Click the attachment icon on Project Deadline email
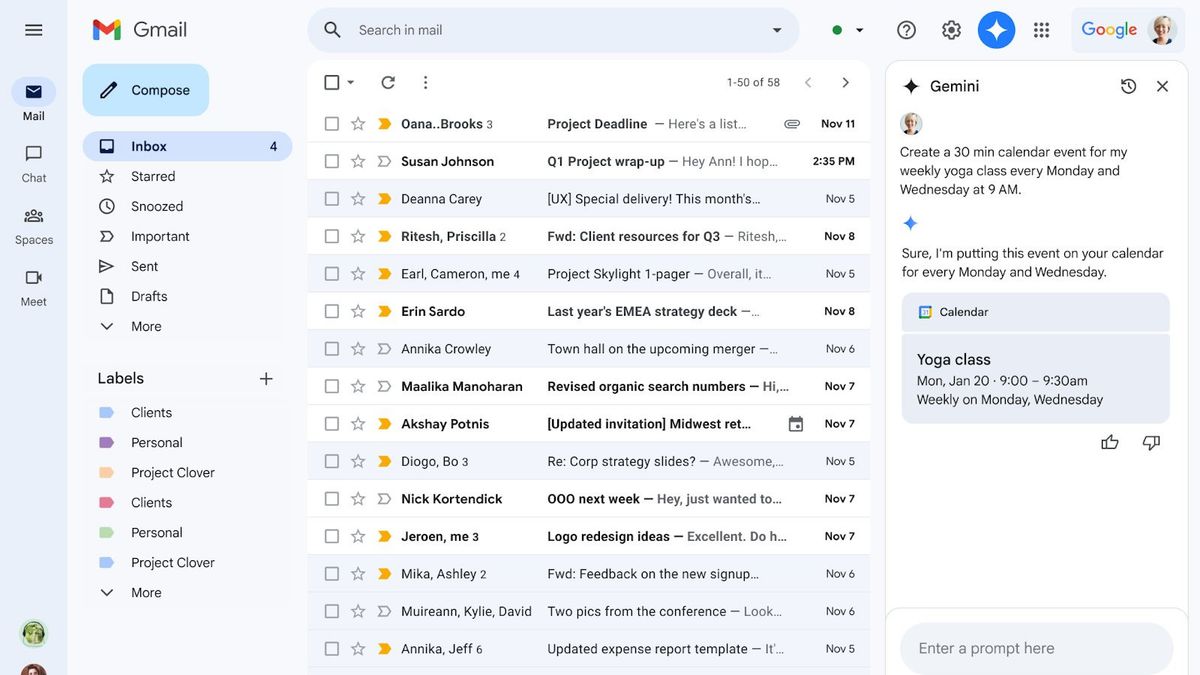 (792, 124)
